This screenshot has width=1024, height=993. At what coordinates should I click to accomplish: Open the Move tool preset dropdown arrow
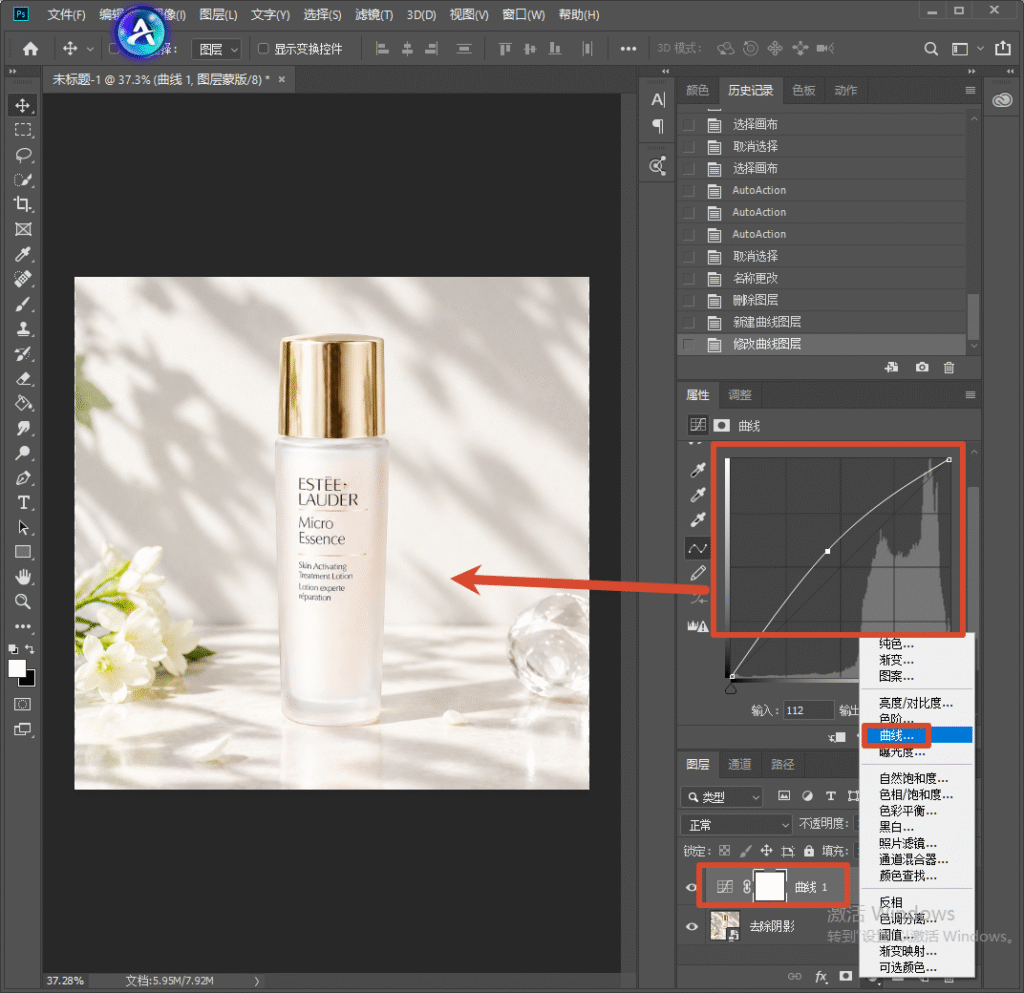[90, 49]
